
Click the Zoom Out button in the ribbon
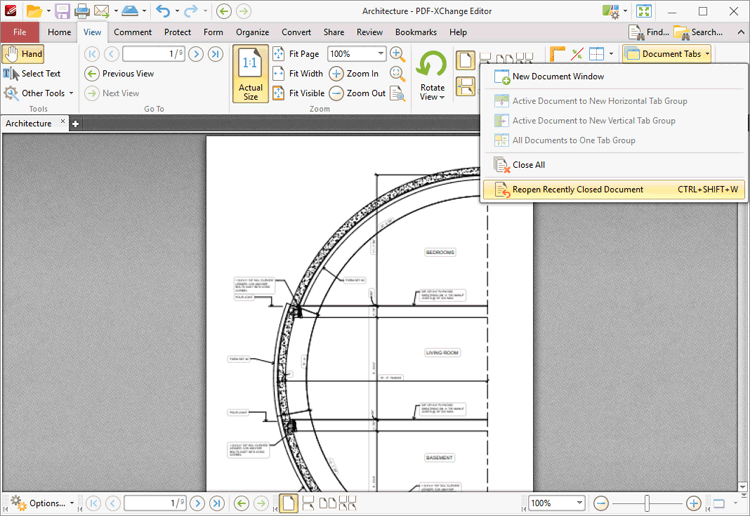click(x=358, y=93)
